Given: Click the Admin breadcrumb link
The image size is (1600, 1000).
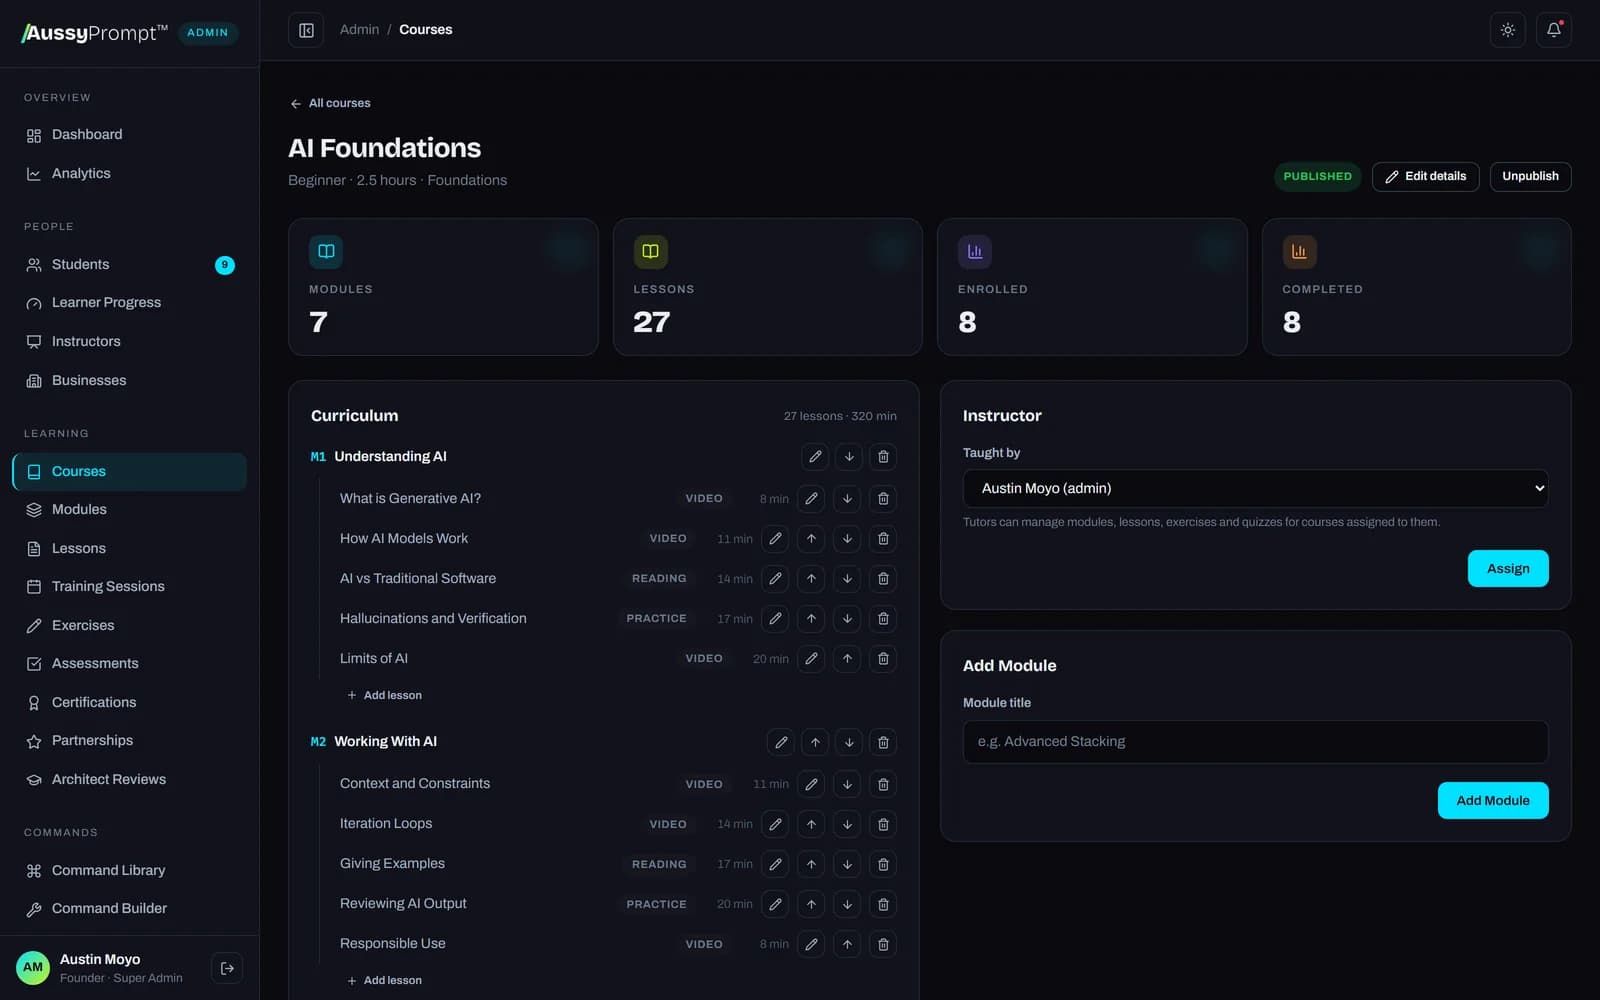Looking at the screenshot, I should pyautogui.click(x=359, y=30).
